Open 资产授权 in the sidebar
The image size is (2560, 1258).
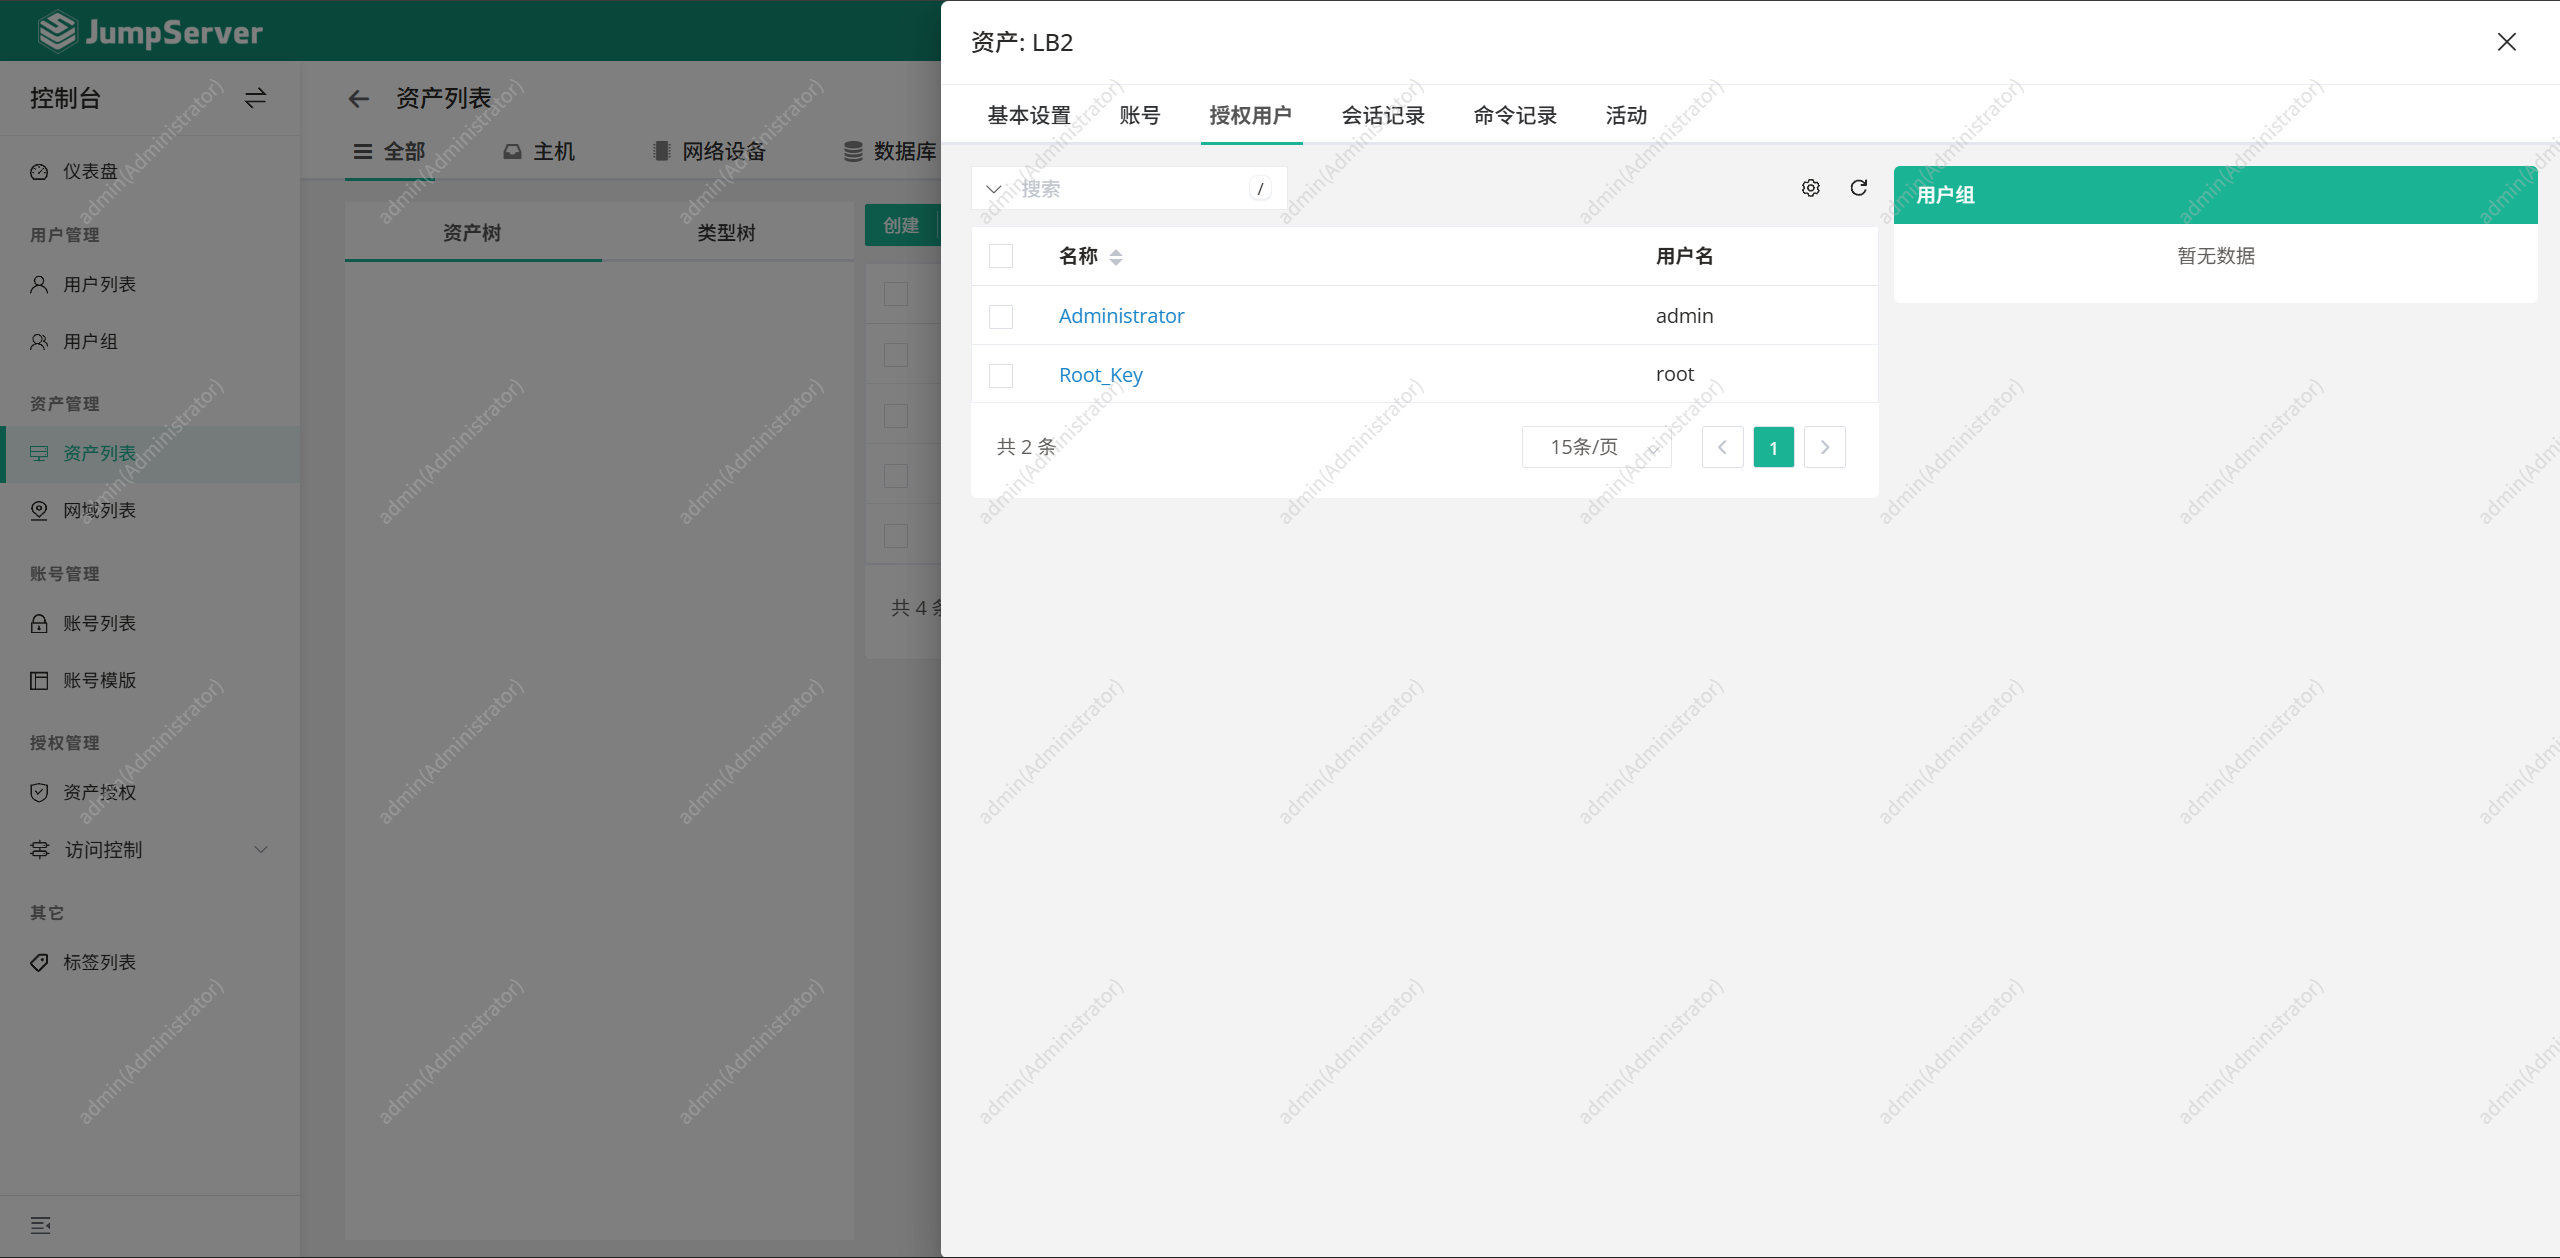99,793
